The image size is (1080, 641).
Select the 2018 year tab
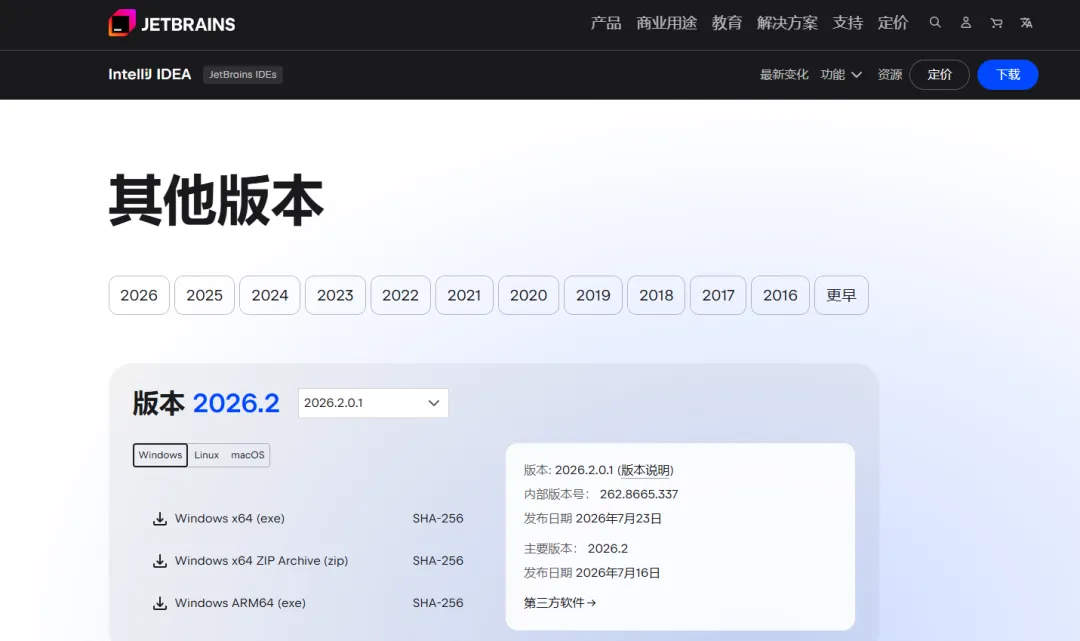pyautogui.click(x=656, y=295)
